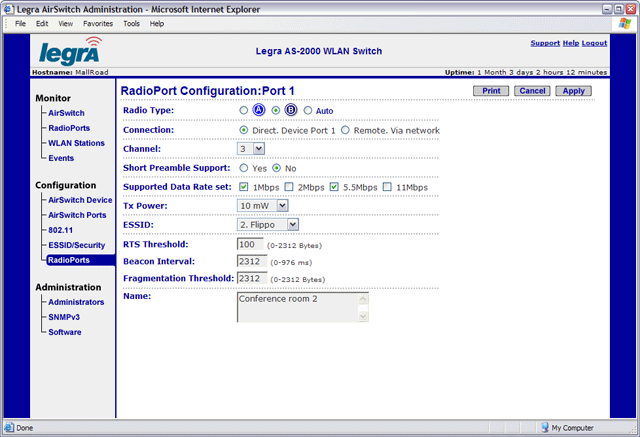Select highlighted RadioPorts under Configuration

click(81, 260)
